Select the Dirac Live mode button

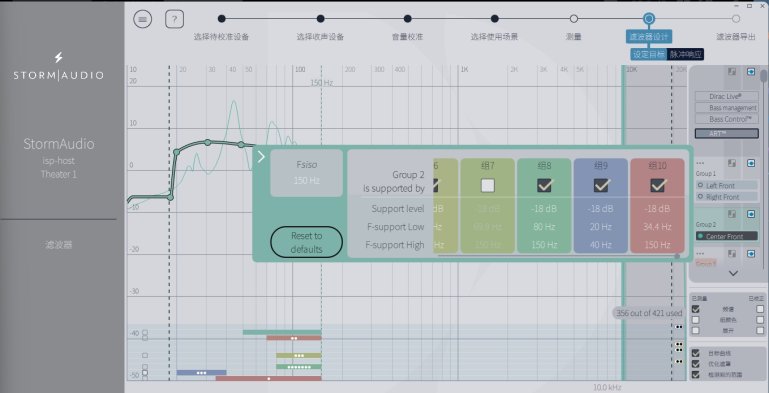click(726, 96)
